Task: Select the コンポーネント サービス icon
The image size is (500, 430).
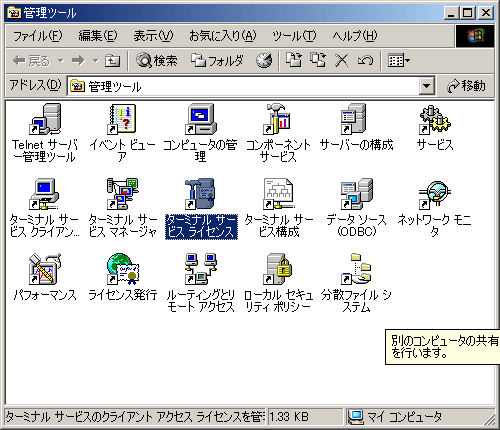Action: tap(278, 119)
